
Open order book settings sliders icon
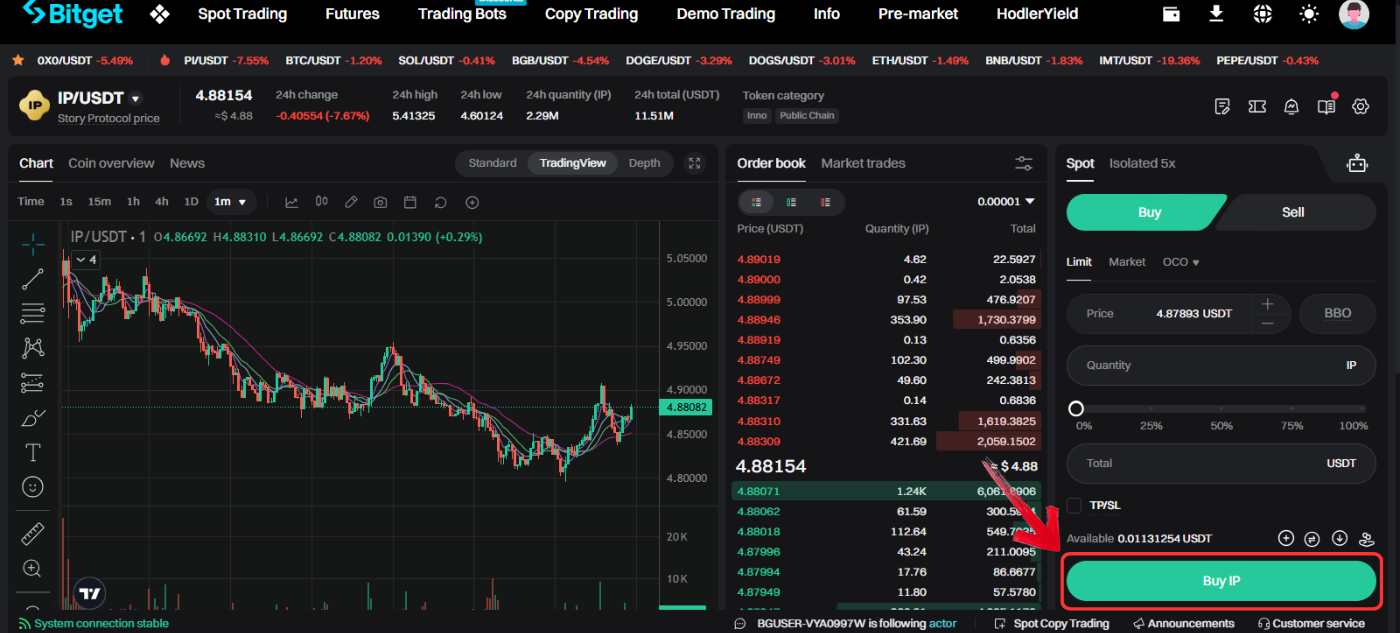point(1024,163)
